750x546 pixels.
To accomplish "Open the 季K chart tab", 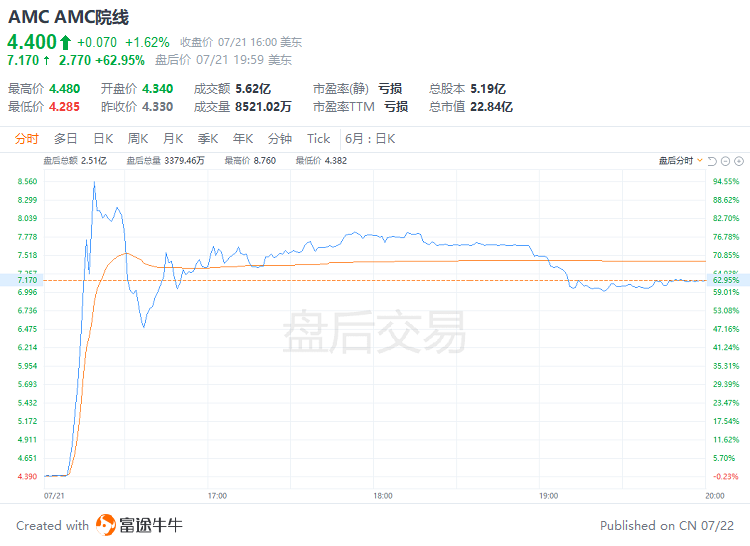I will click(x=208, y=139).
